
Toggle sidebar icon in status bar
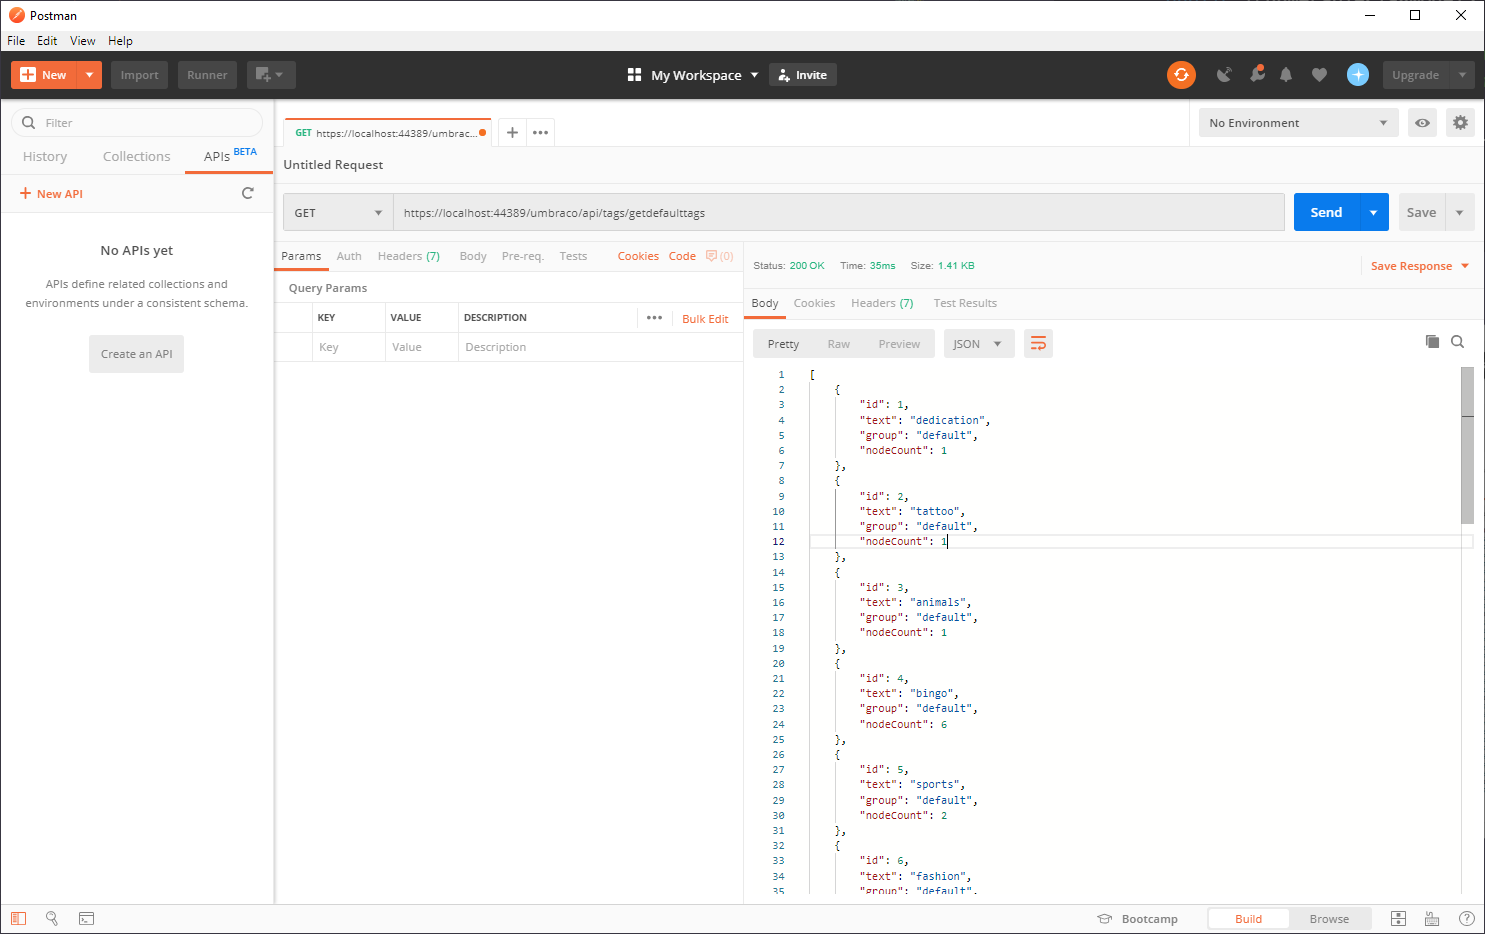coord(19,918)
